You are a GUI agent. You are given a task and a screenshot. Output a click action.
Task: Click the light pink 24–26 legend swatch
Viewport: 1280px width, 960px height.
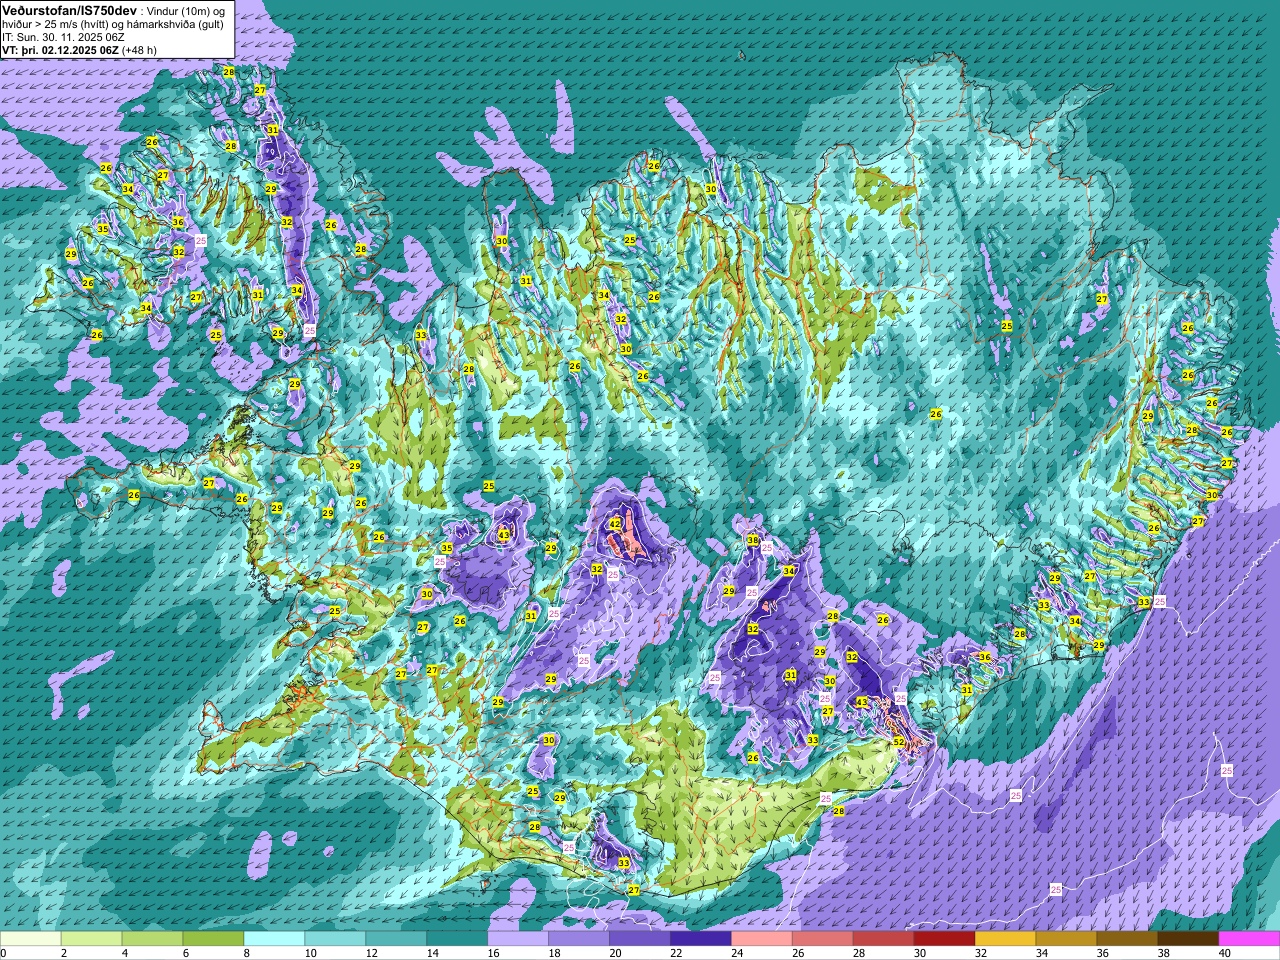tap(763, 939)
